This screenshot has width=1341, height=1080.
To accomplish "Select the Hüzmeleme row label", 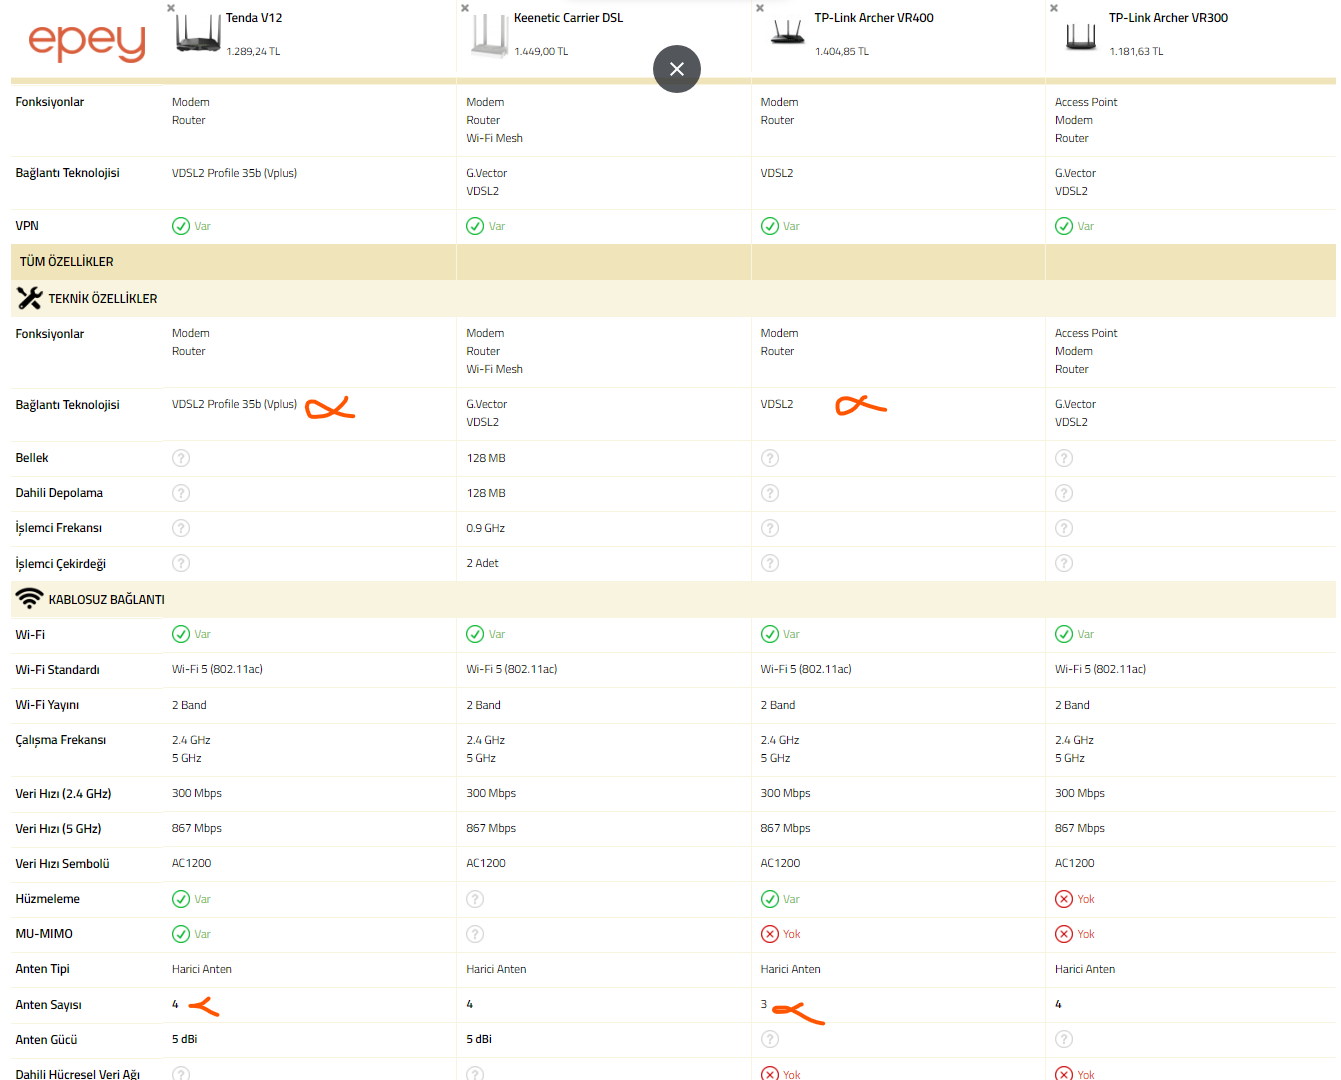I will tap(47, 899).
